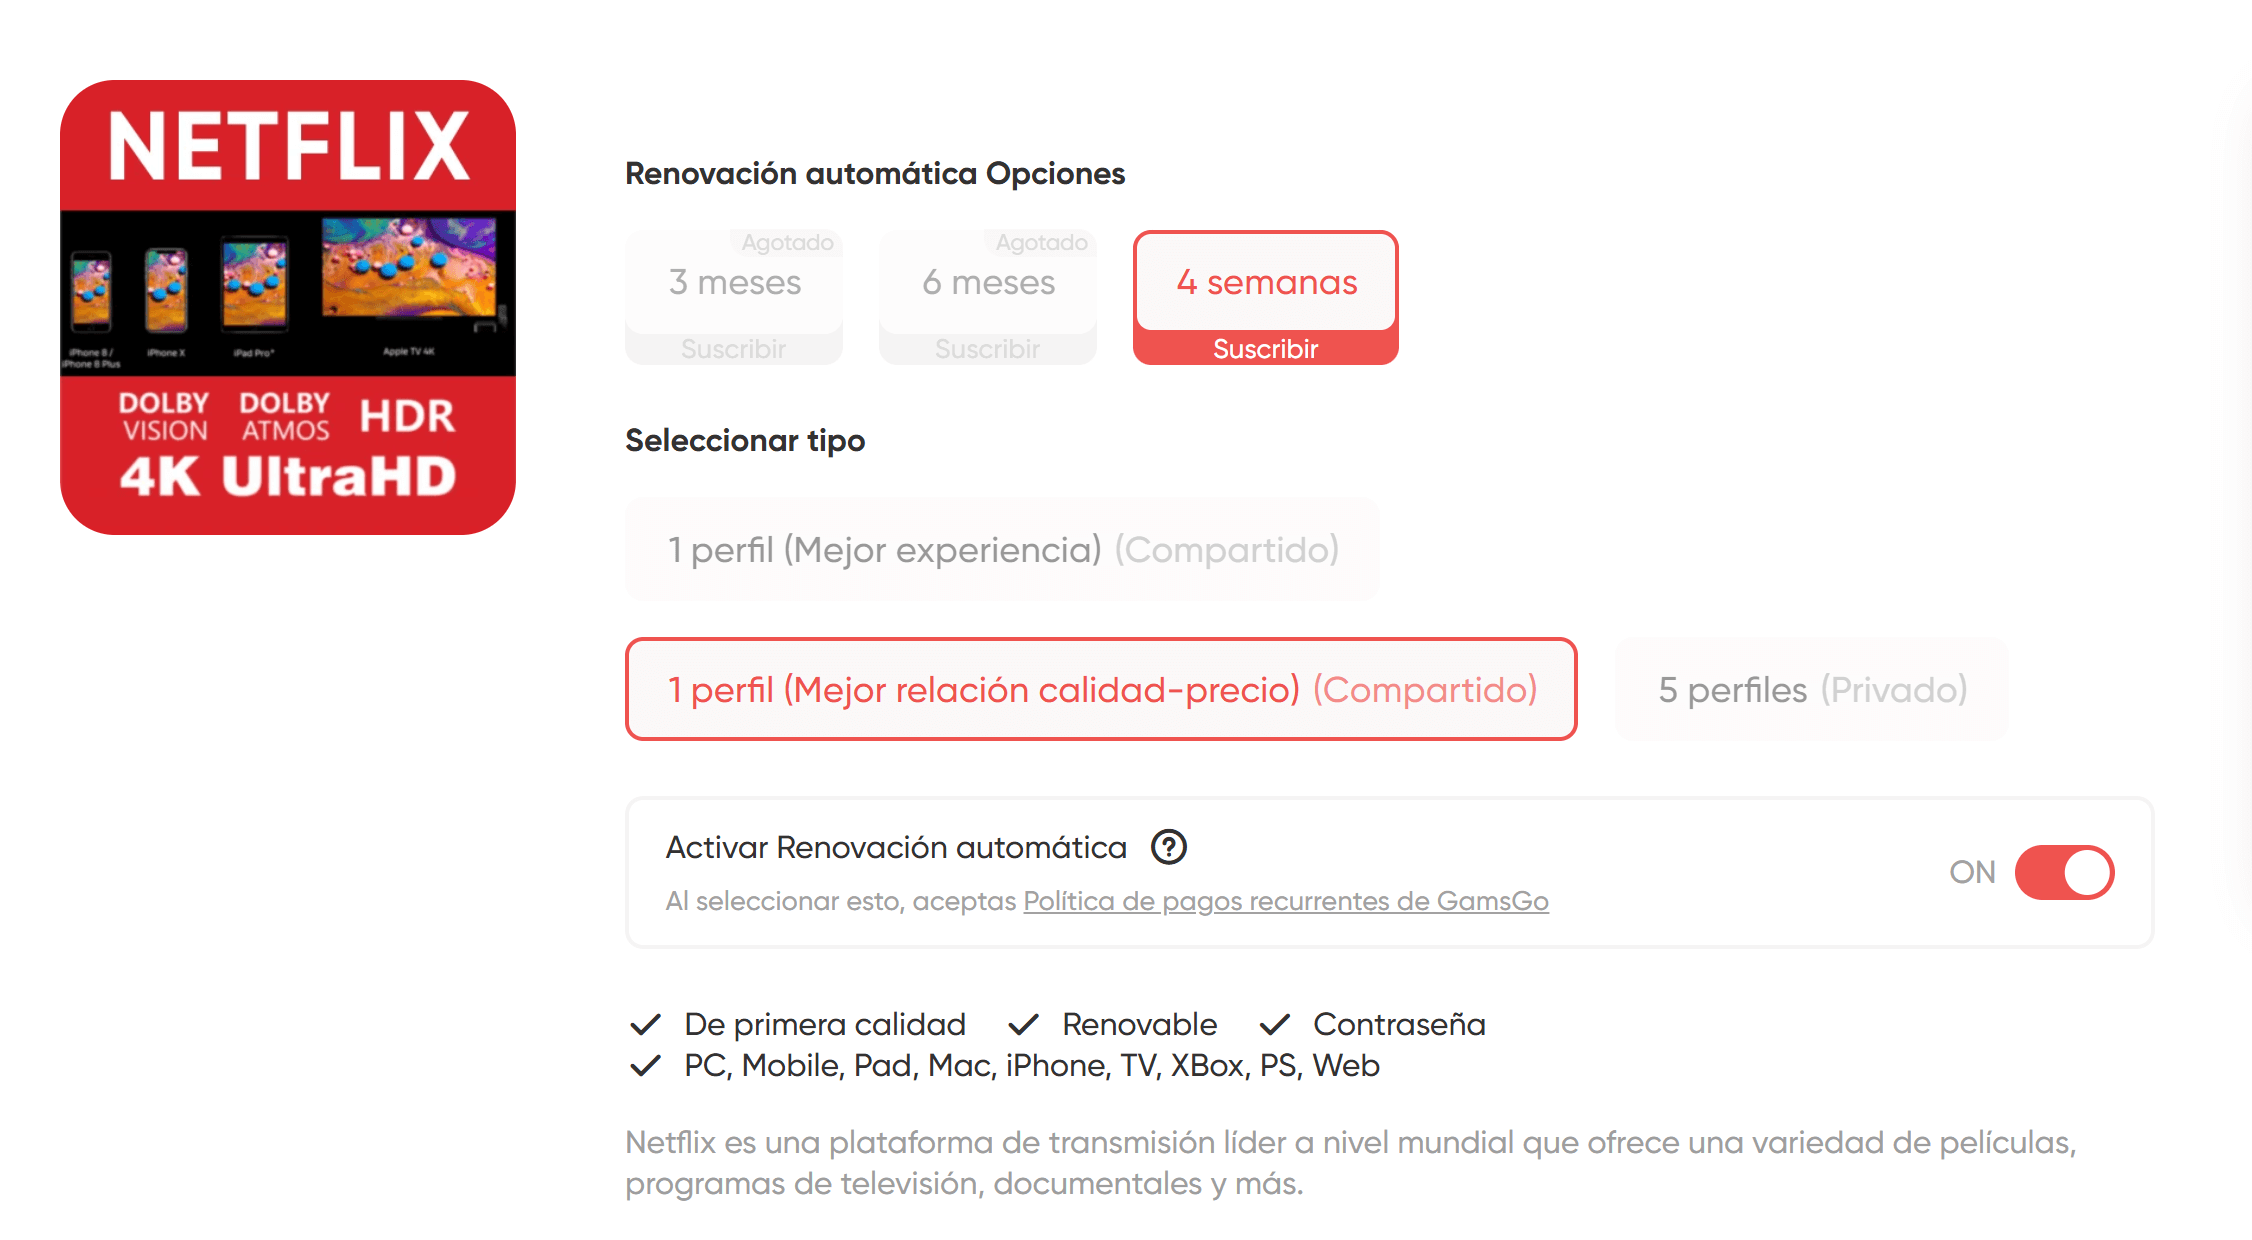The height and width of the screenshot is (1240, 2252).
Task: Click Suscribir under 3 meses
Action: 734,349
